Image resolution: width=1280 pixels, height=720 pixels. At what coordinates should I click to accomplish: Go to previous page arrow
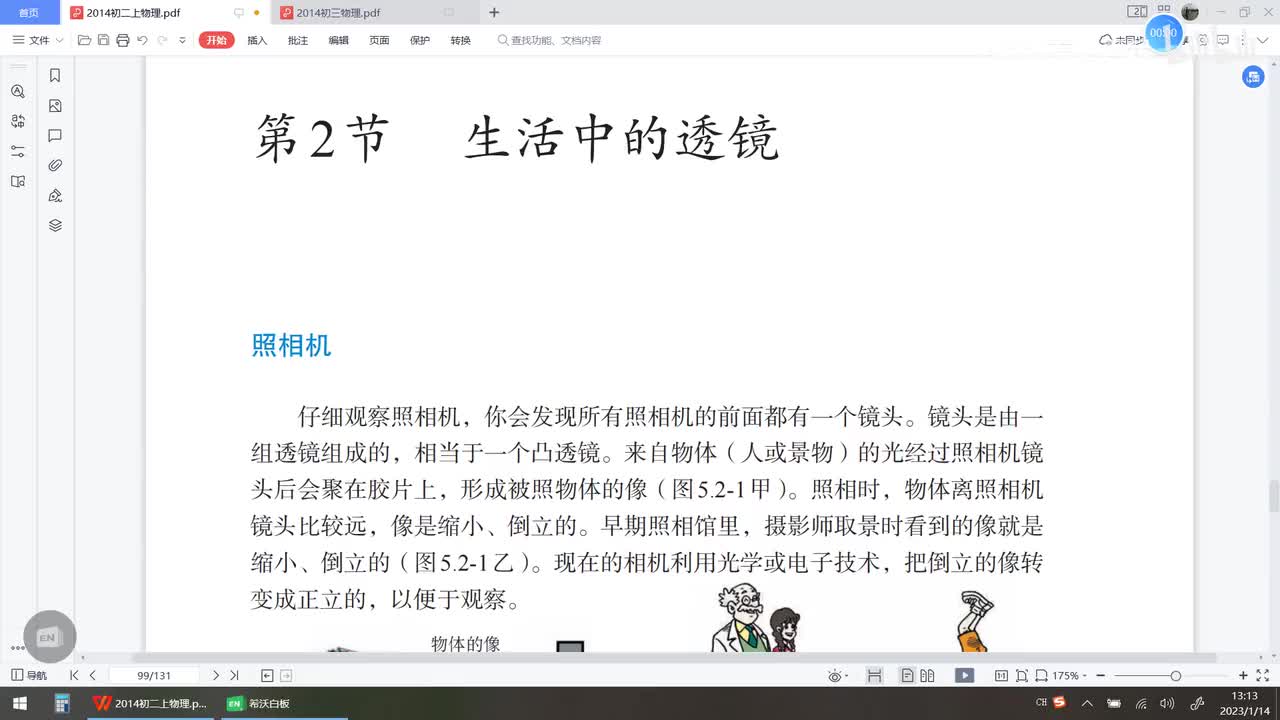click(93, 676)
